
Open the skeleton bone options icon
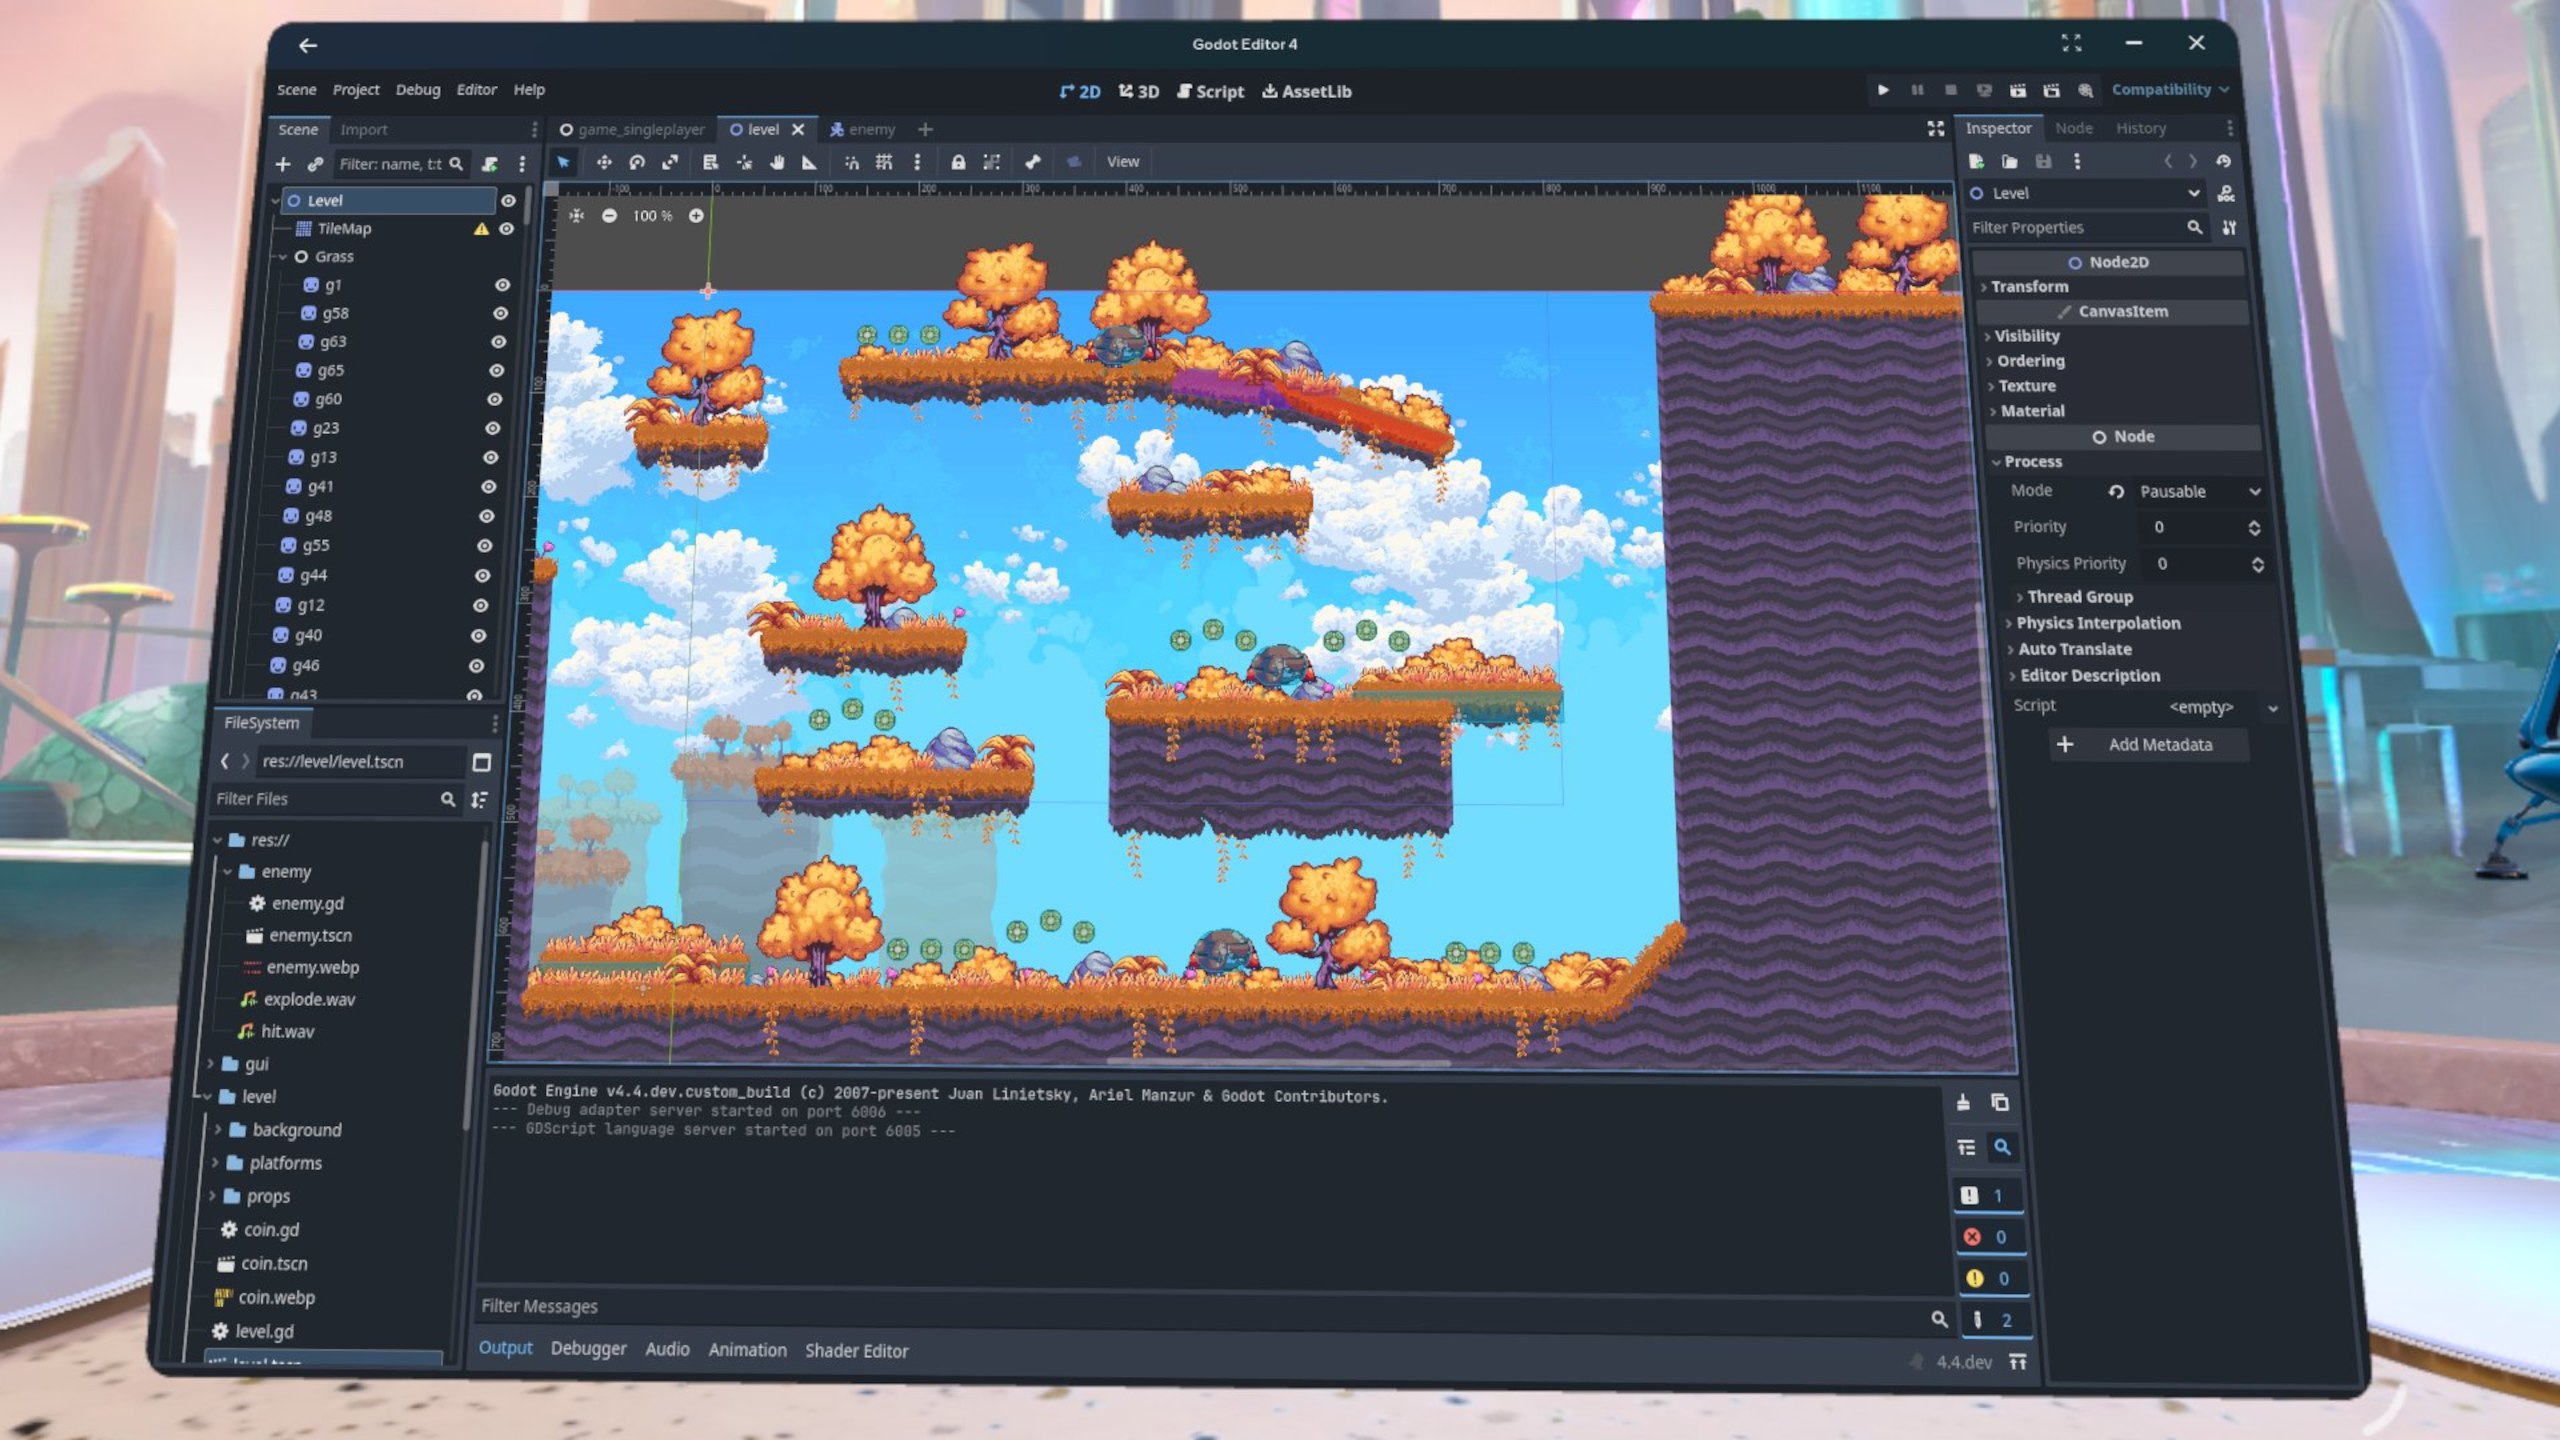pos(1033,162)
